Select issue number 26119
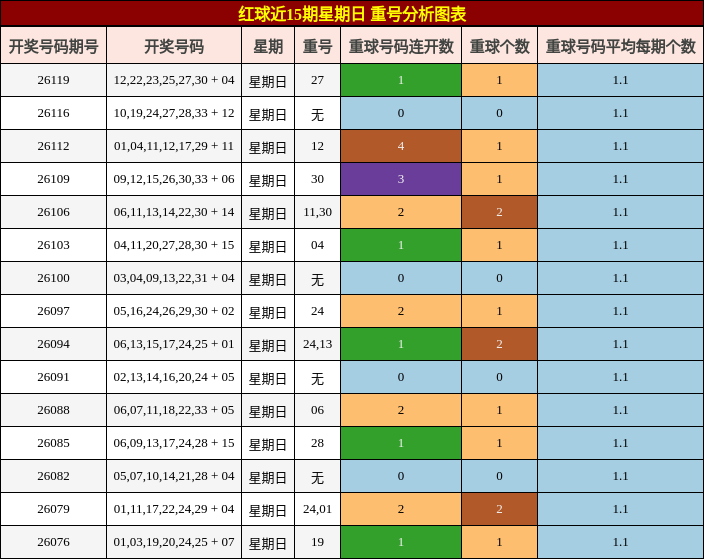Screen dimensions: 704x559 53,80
